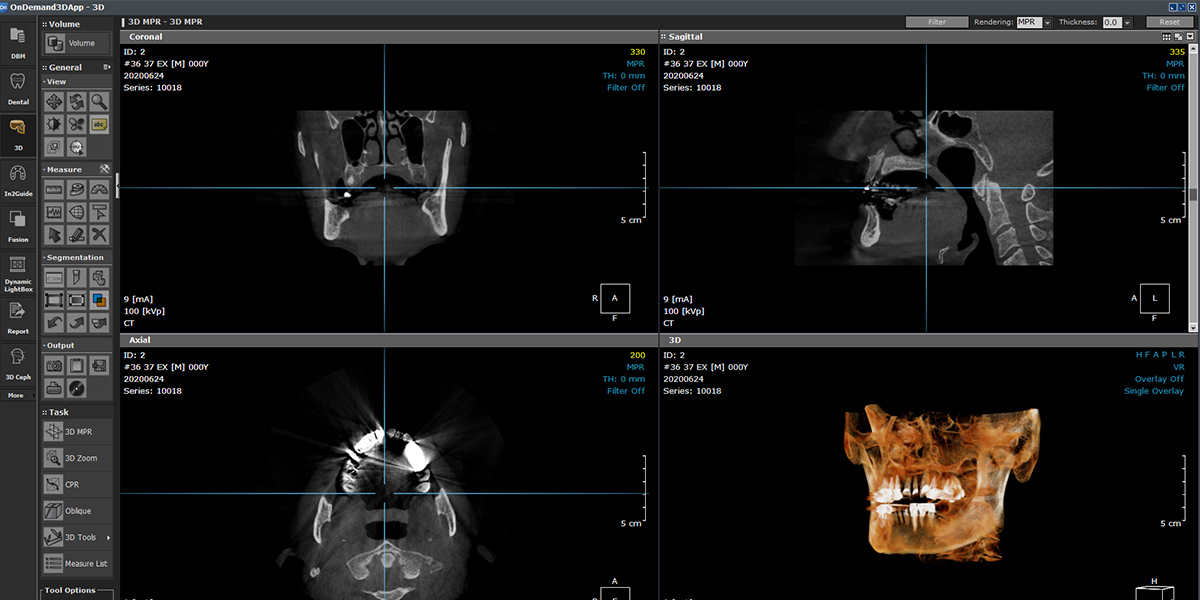Launch the Fusion module
Viewport: 1200px width, 600px height.
click(17, 225)
